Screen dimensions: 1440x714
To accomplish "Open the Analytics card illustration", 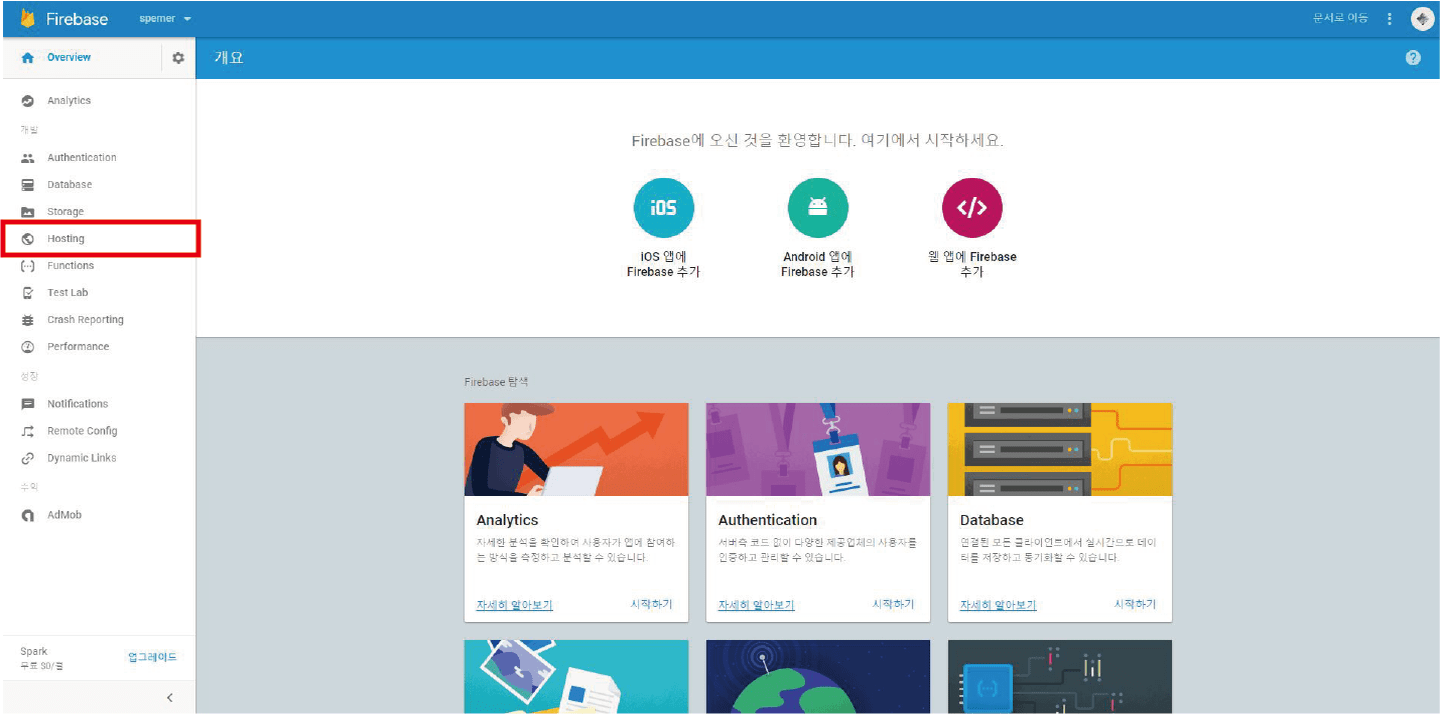I will click(x=576, y=450).
